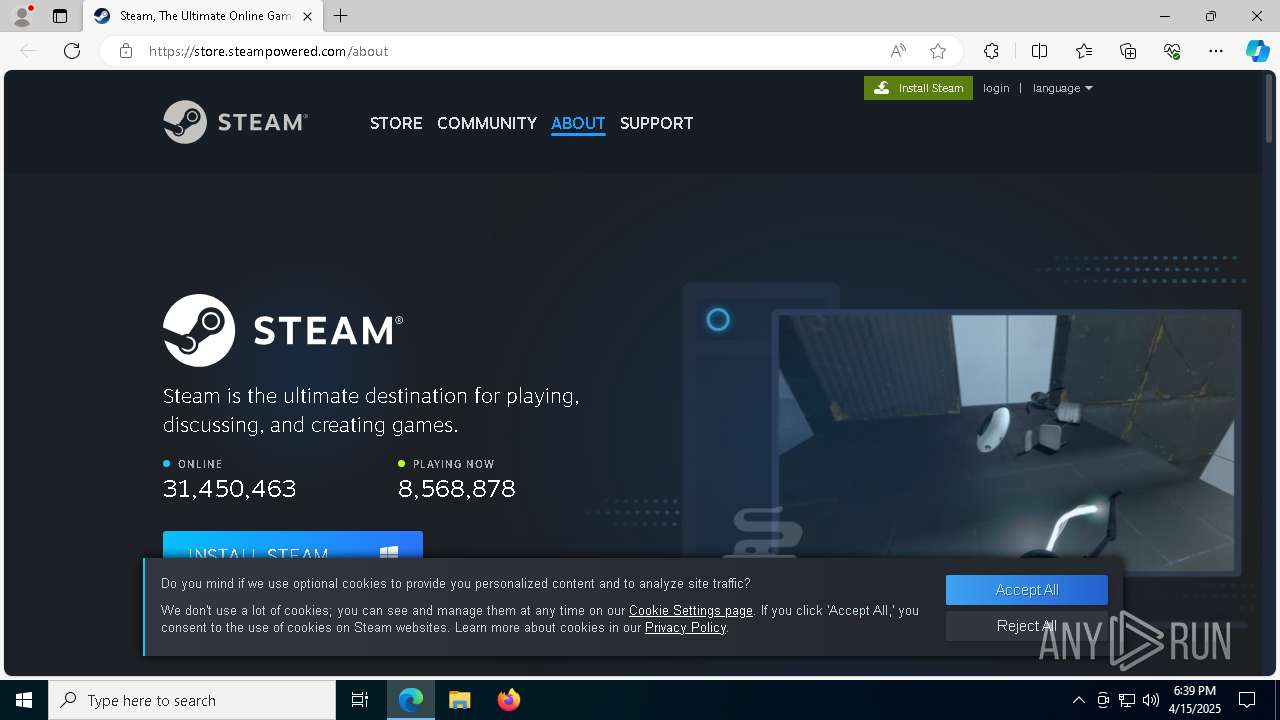Click the login link
Image resolution: width=1280 pixels, height=720 pixels.
pyautogui.click(x=996, y=88)
